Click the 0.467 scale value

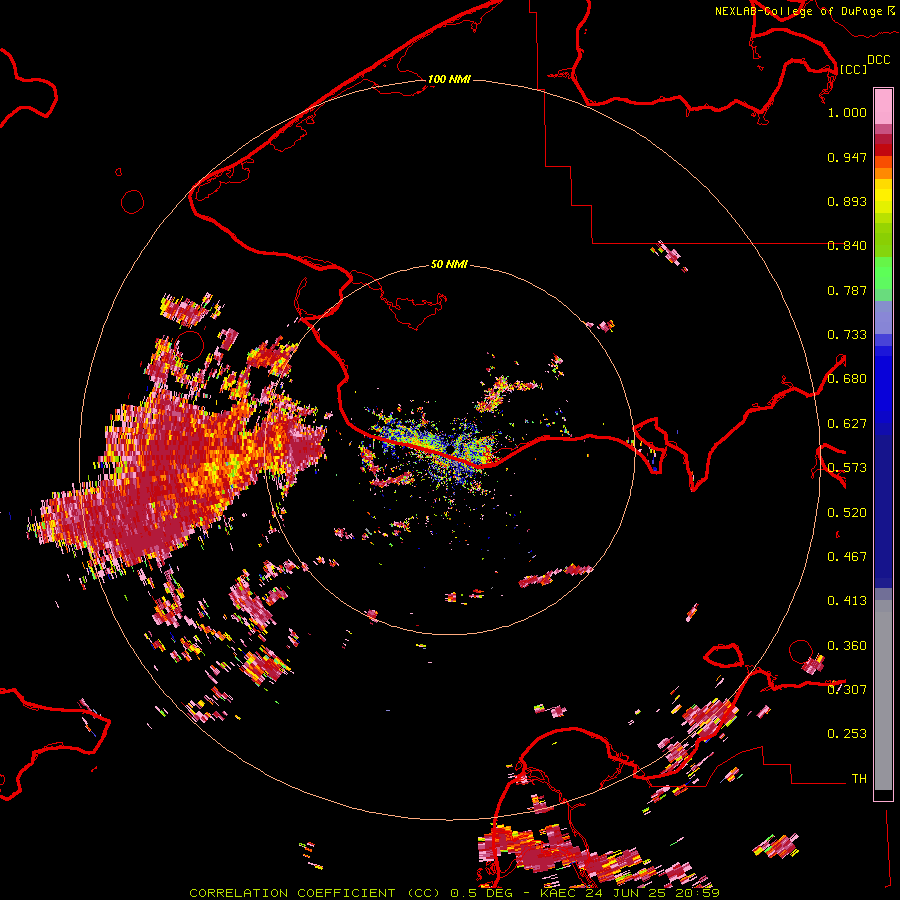(847, 557)
